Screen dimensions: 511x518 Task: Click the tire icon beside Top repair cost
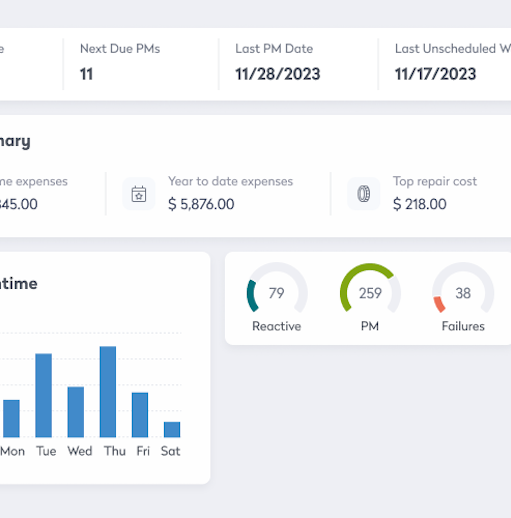click(x=364, y=194)
